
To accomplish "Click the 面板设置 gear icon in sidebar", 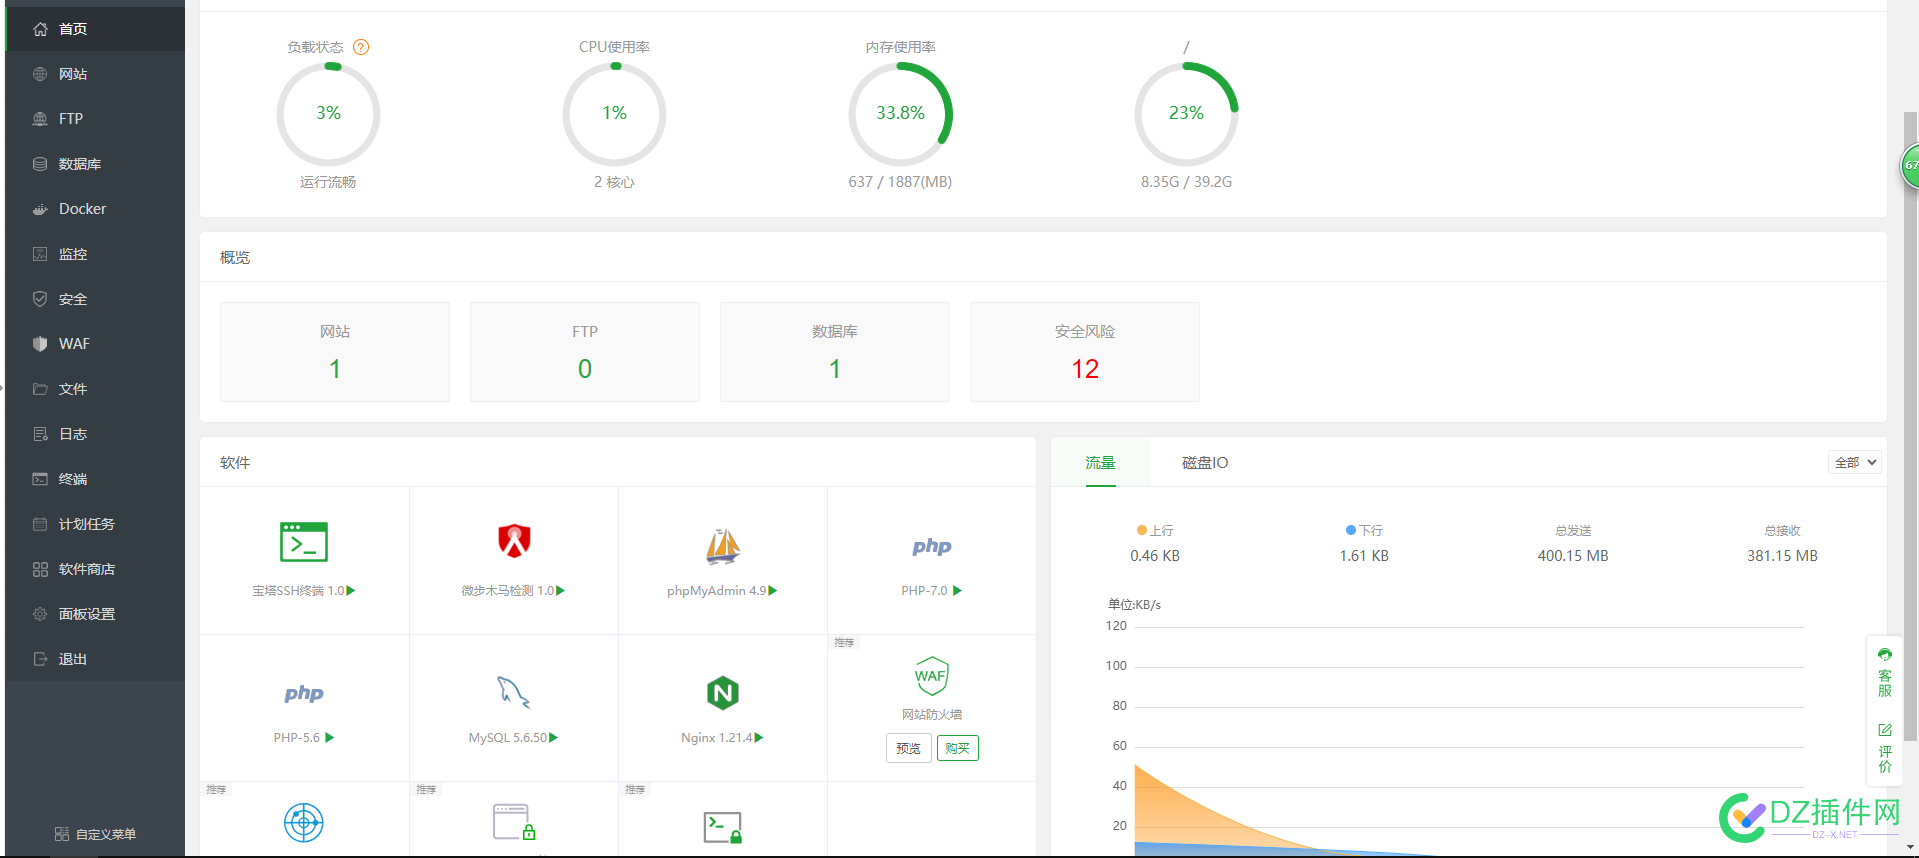I will click(x=40, y=614).
